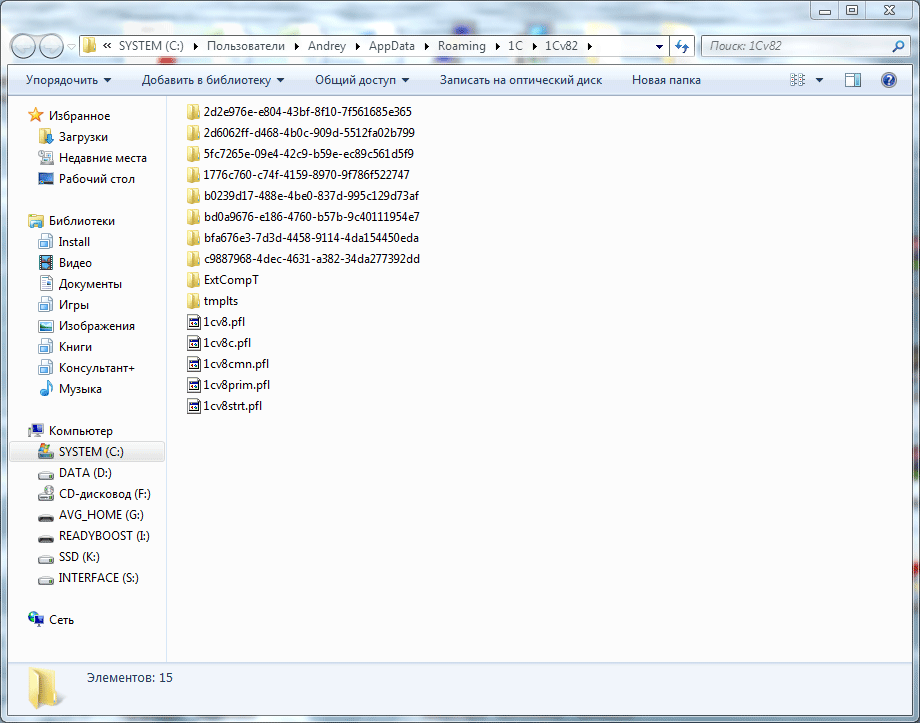This screenshot has height=723, width=920.
Task: Click the Forward navigation arrow
Action: click(52, 46)
